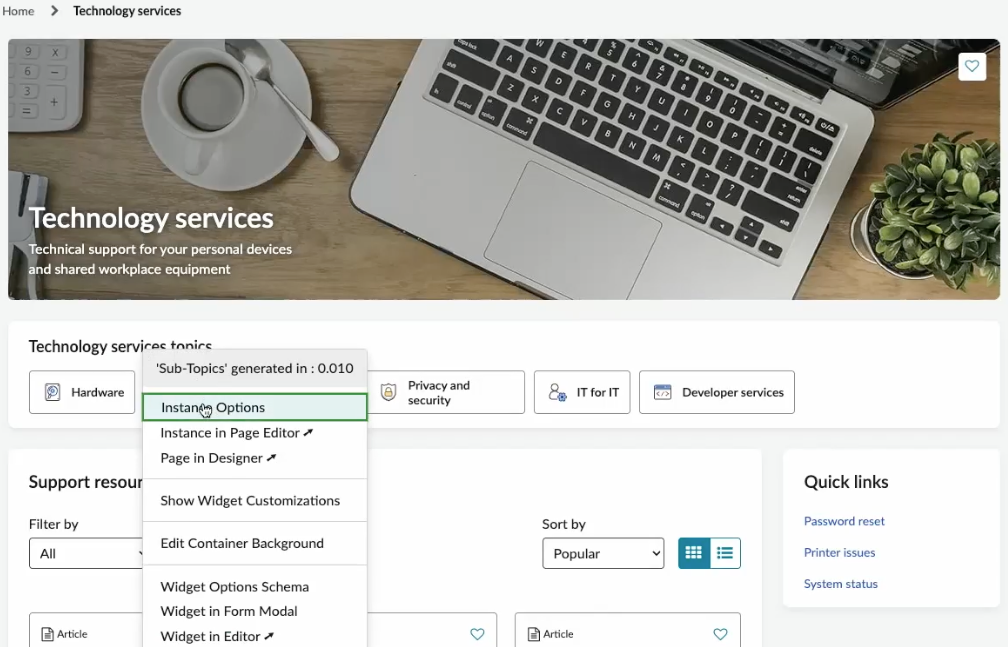Go to Home breadcrumb link

click(18, 11)
